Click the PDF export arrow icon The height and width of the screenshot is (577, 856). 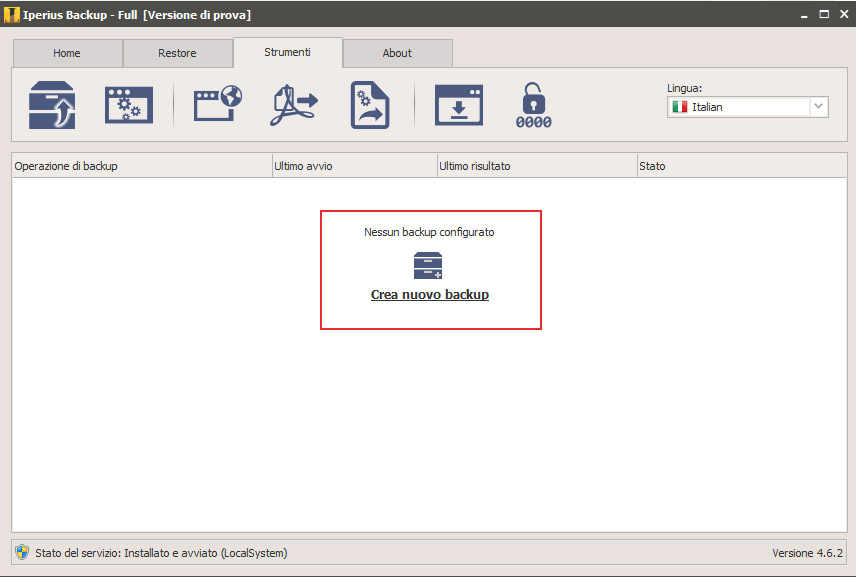tap(294, 105)
